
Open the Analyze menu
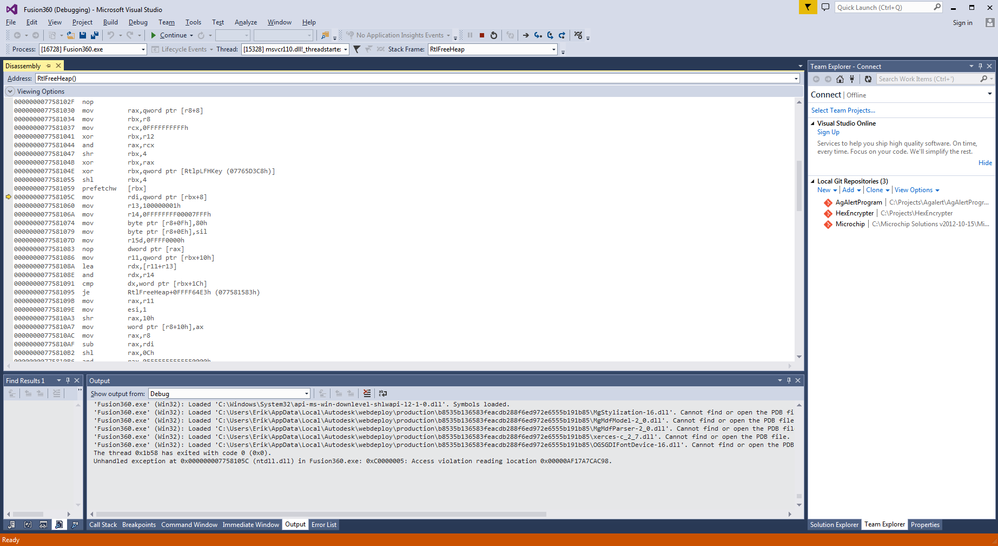click(246, 22)
